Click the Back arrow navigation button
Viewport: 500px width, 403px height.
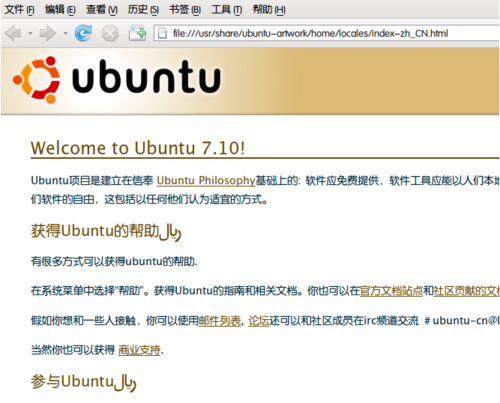(x=13, y=33)
